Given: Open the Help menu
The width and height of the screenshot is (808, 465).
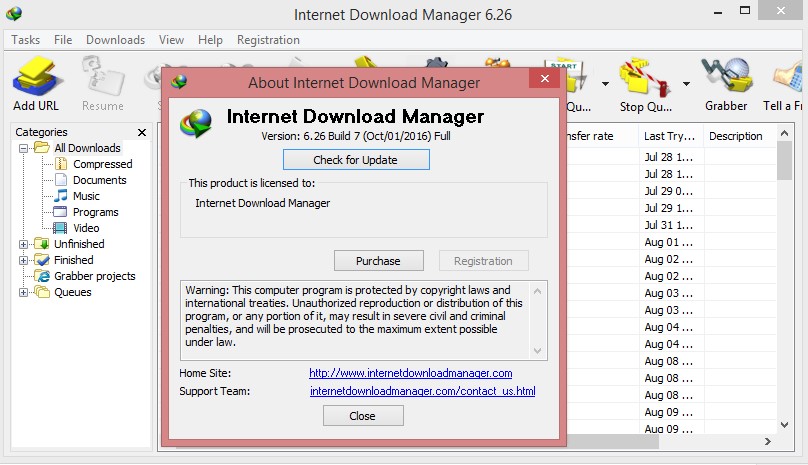Looking at the screenshot, I should click(210, 40).
